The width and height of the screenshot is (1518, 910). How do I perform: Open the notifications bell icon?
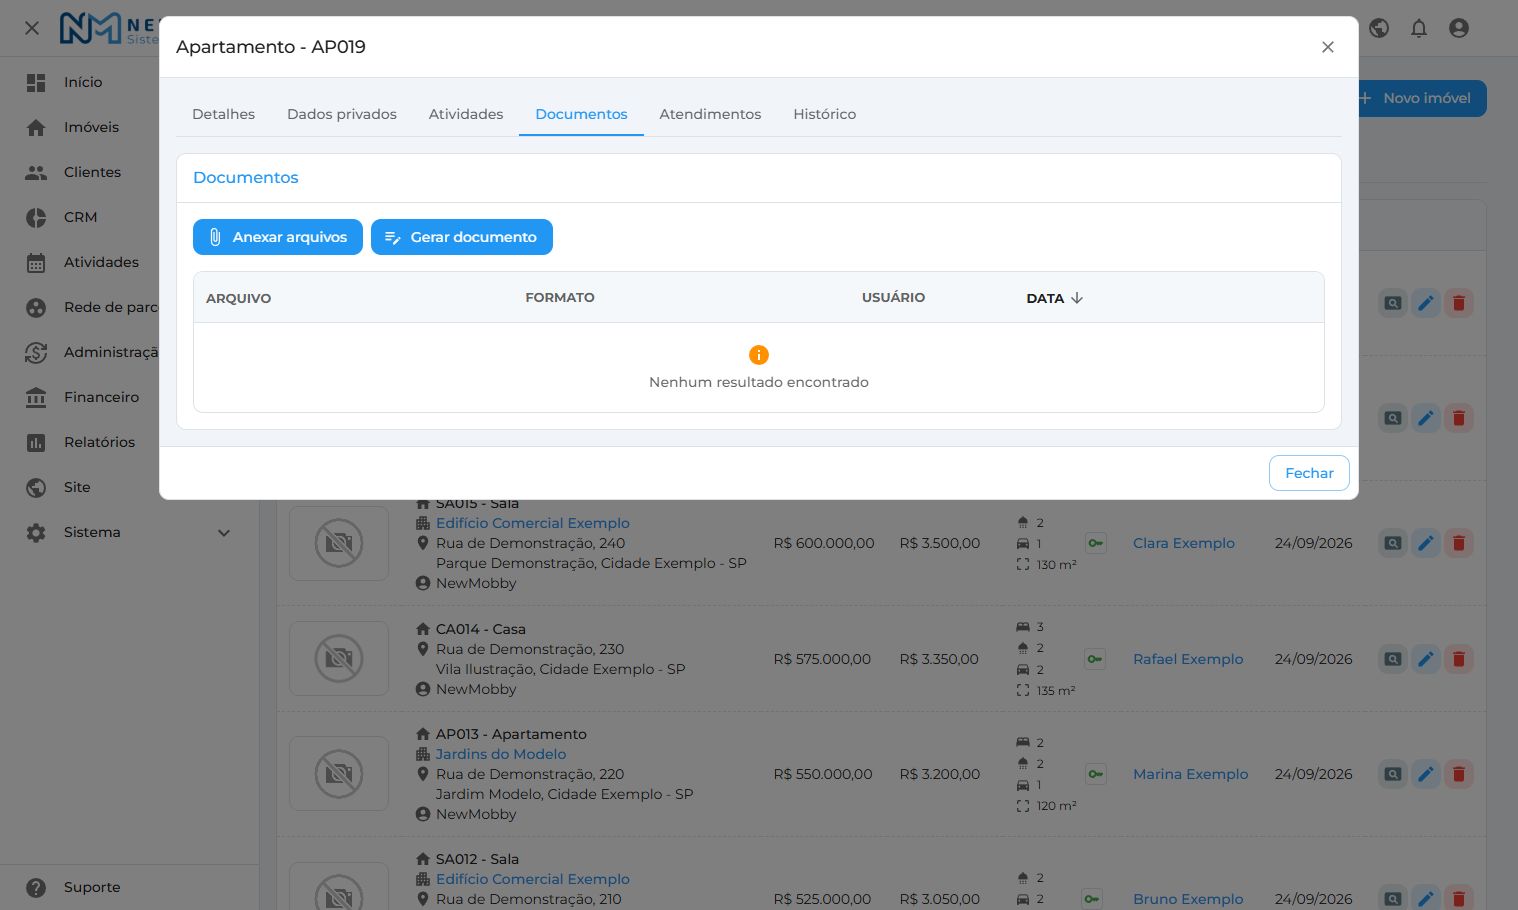coord(1419,28)
